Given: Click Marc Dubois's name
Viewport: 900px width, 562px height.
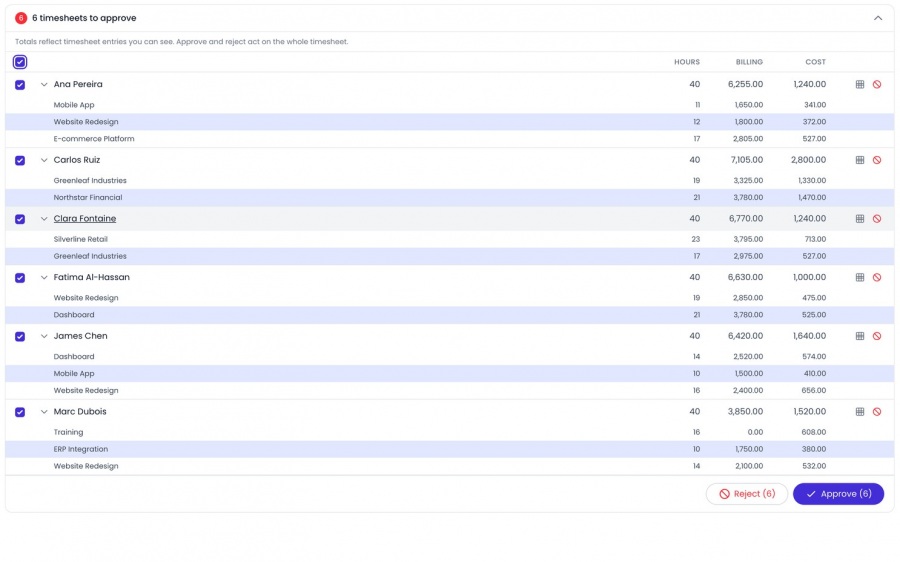Looking at the screenshot, I should click(80, 412).
